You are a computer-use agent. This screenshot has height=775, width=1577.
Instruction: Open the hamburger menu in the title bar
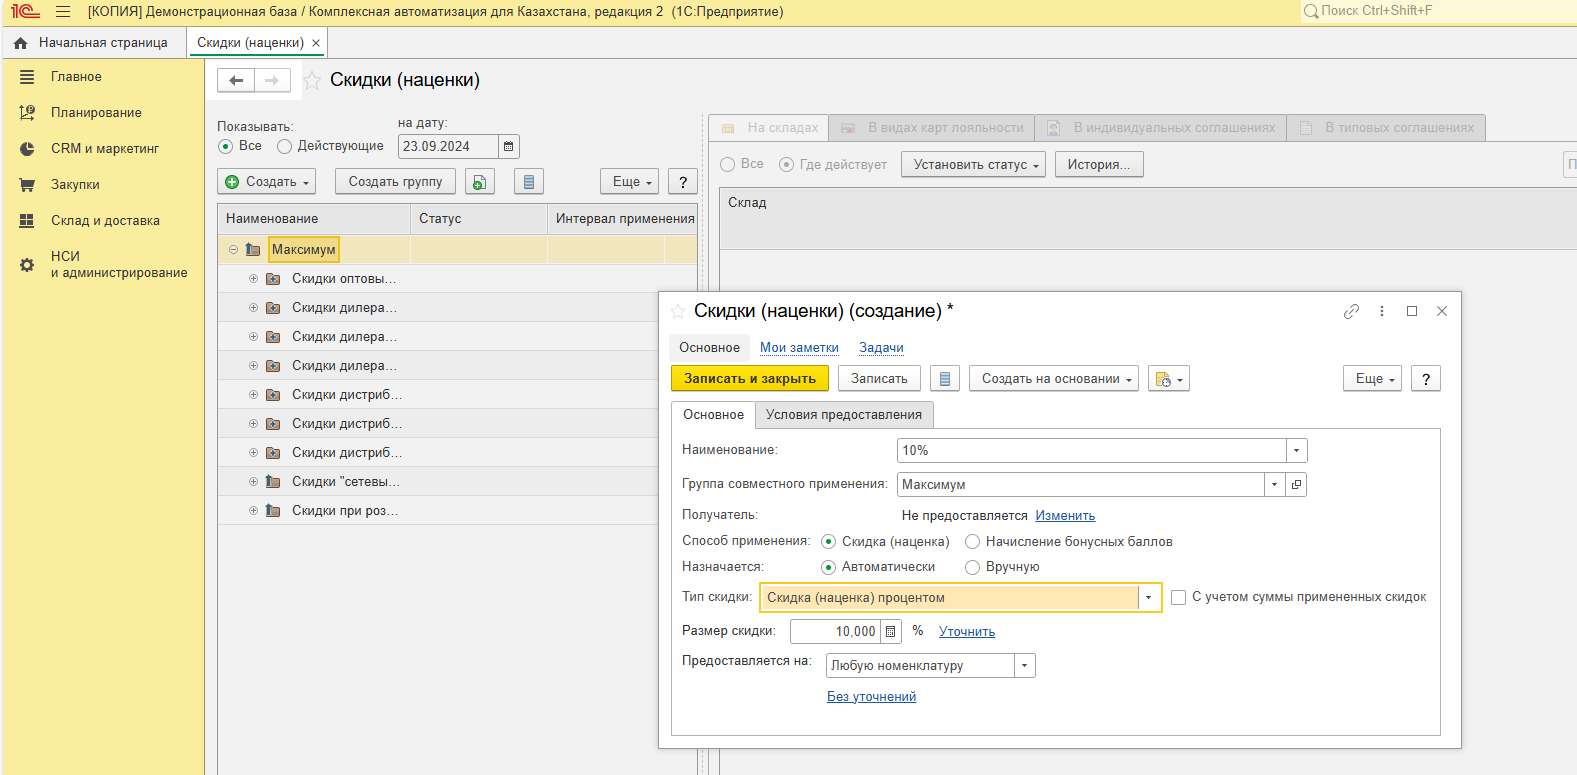(63, 12)
